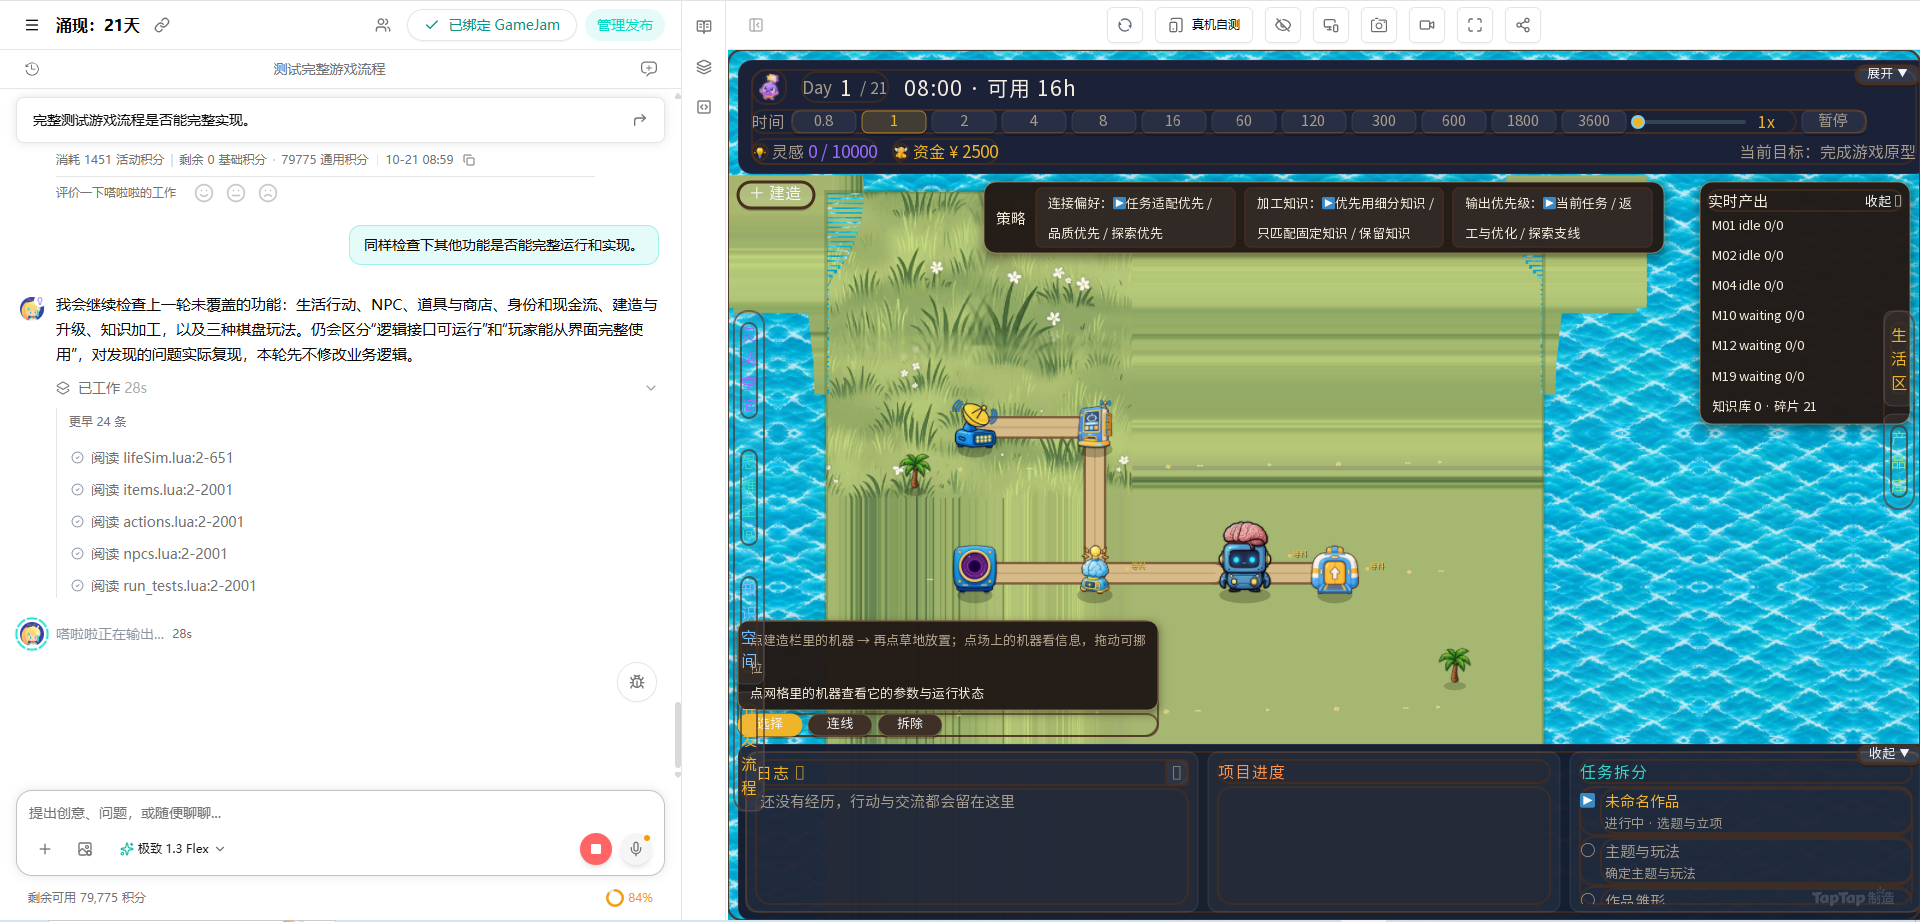This screenshot has width=1920, height=922.
Task: Start recording with the video camera icon
Action: [x=1427, y=25]
